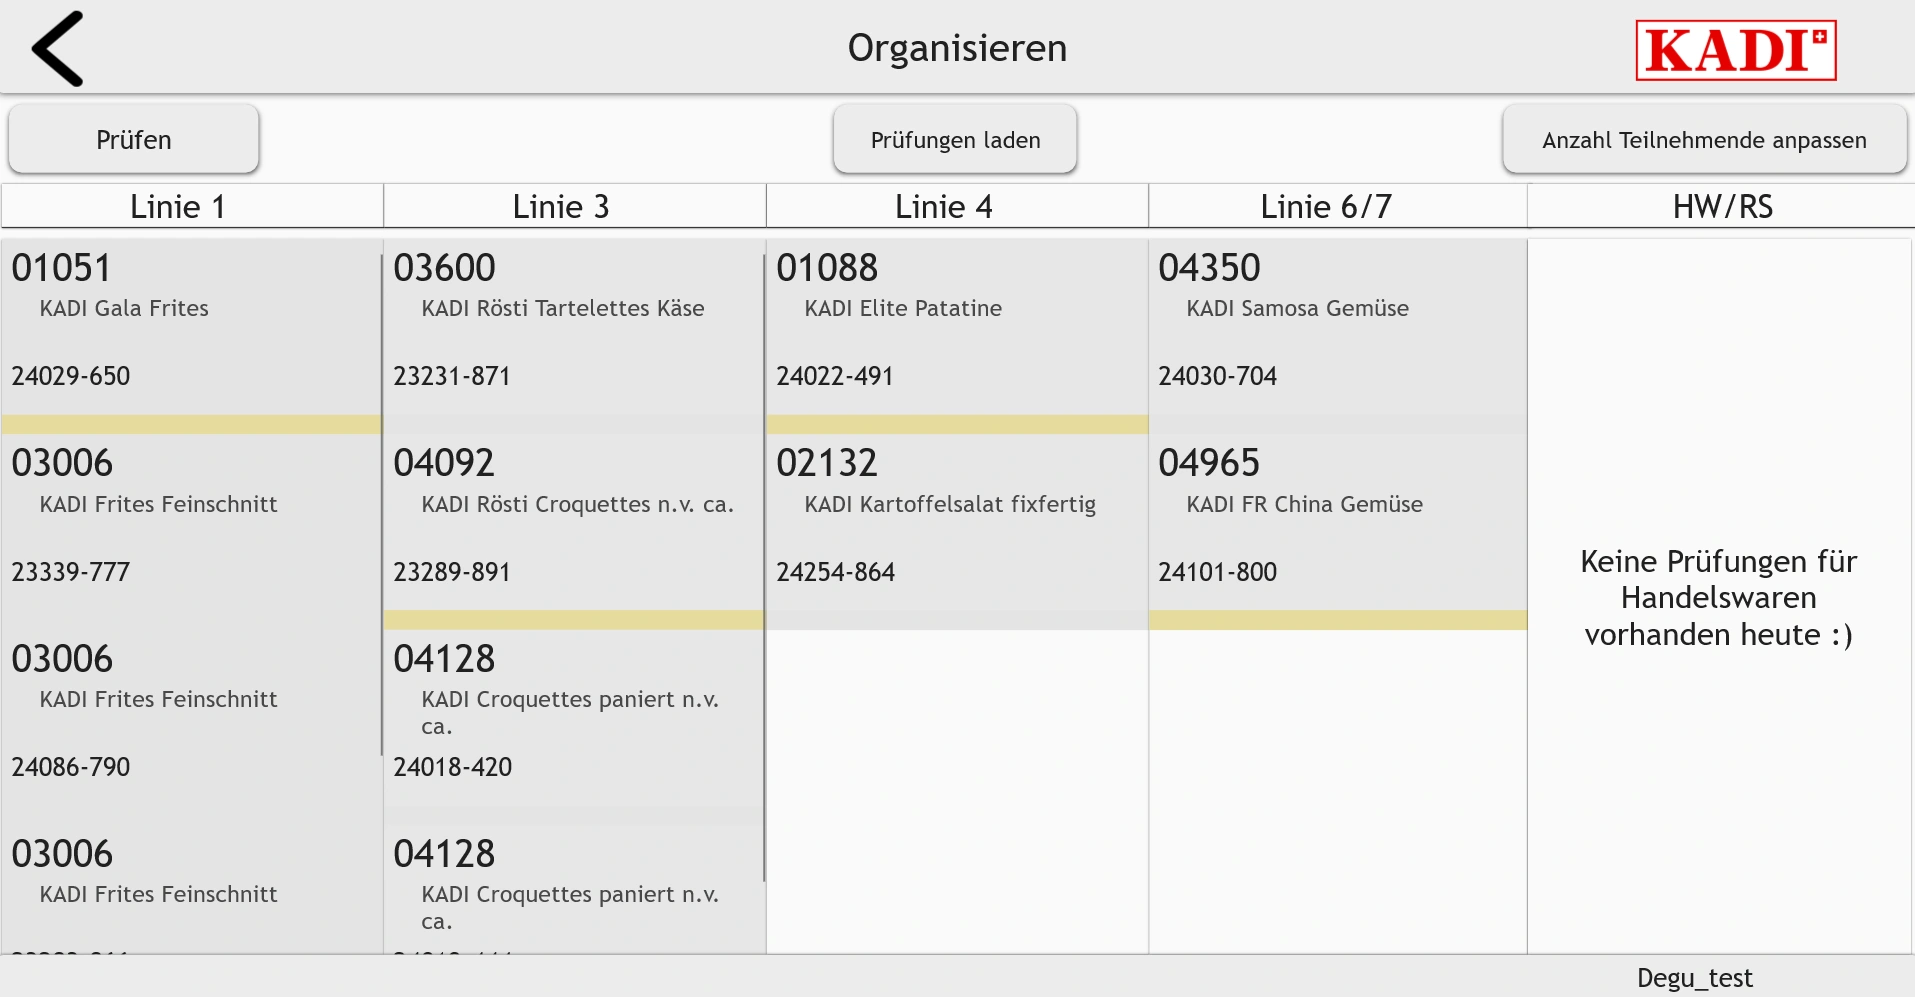Open Anzahl Teilnehmende anpassen
This screenshot has width=1915, height=997.
(1704, 140)
